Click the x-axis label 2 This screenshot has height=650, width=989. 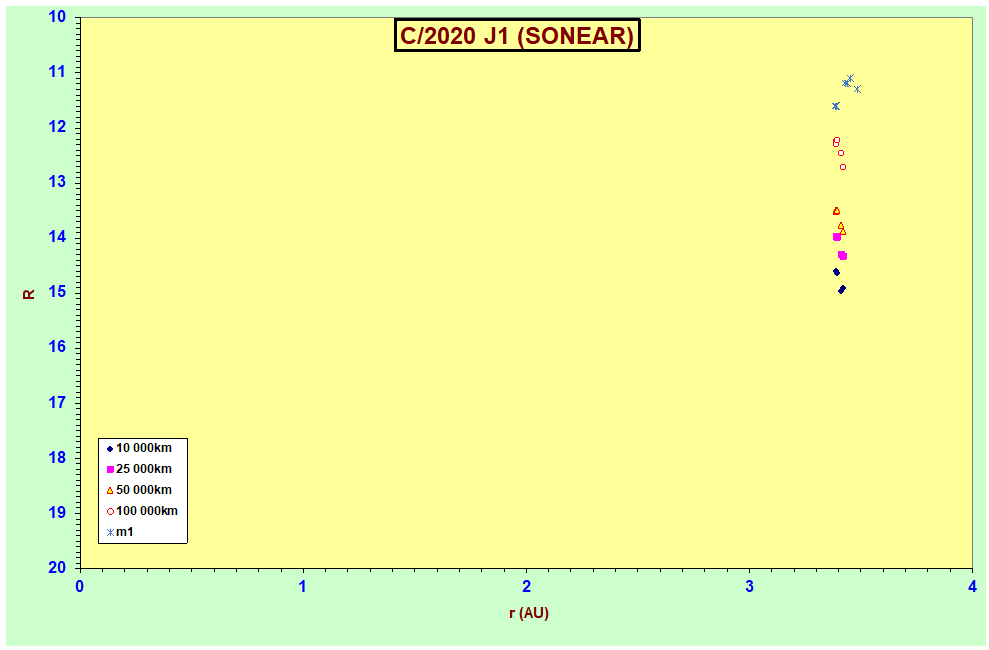click(x=527, y=586)
